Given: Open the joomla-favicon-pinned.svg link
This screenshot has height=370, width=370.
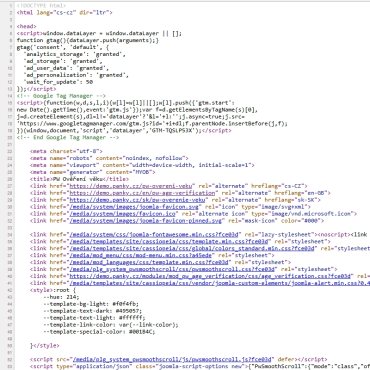Looking at the screenshot, I should coord(146,221).
